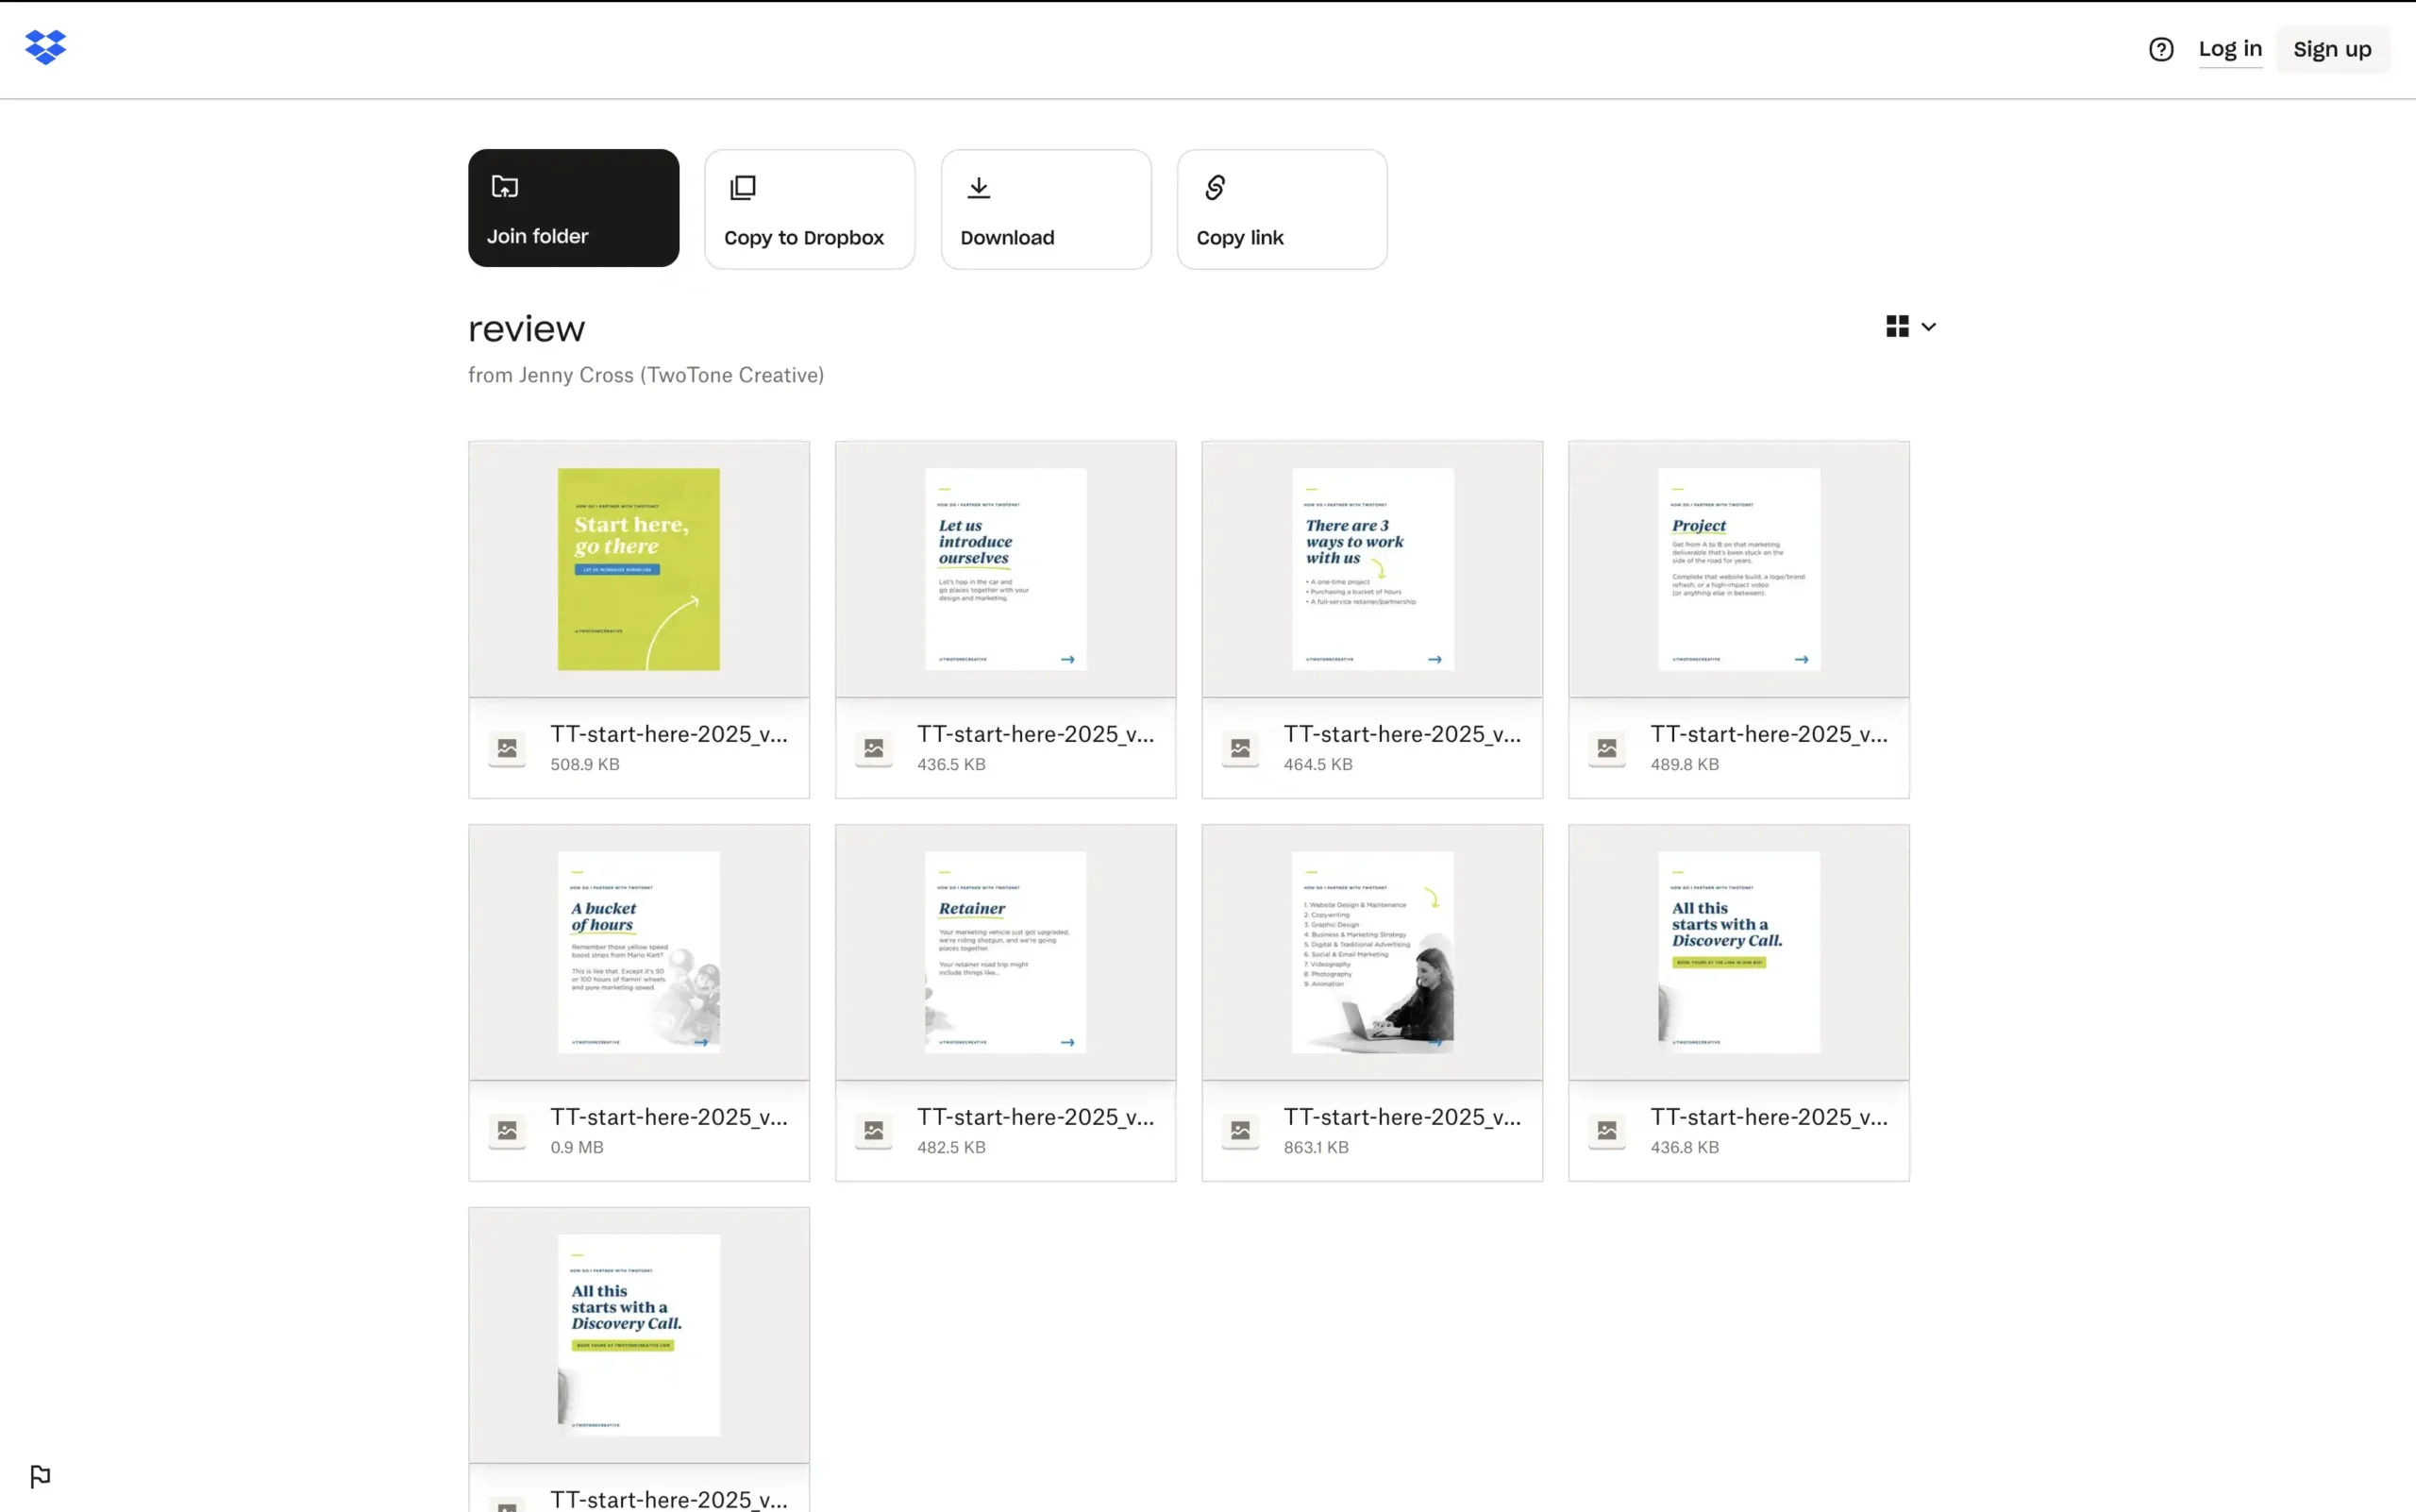Click the '508.9 KB' size label
Viewport: 2416px width, 1512px height.
(585, 764)
